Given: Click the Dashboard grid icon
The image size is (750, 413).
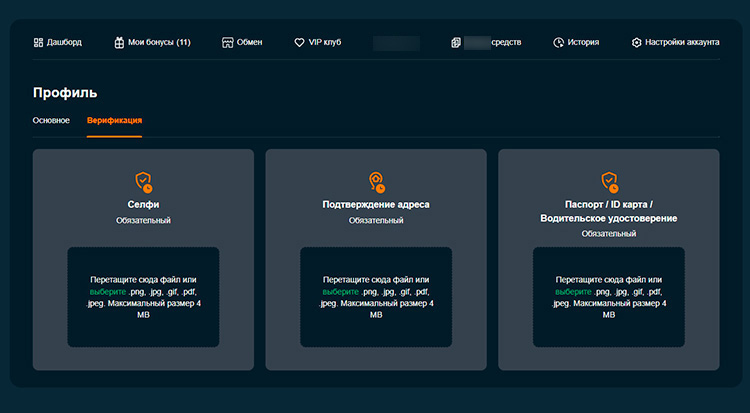Looking at the screenshot, I should (38, 43).
